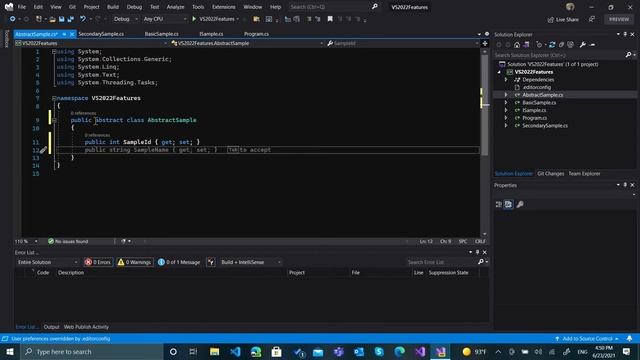This screenshot has width=640, height=360.
Task: Switch to the SecondarySample.cs tab
Action: click(x=101, y=34)
